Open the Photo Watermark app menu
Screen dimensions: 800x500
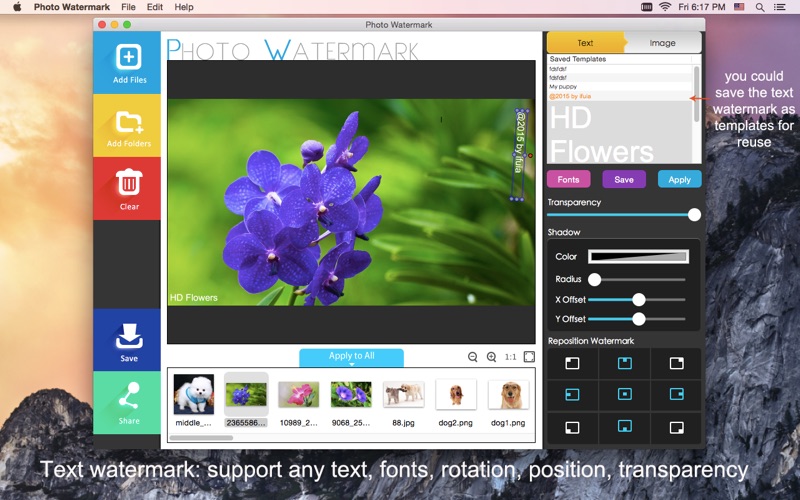pos(72,7)
